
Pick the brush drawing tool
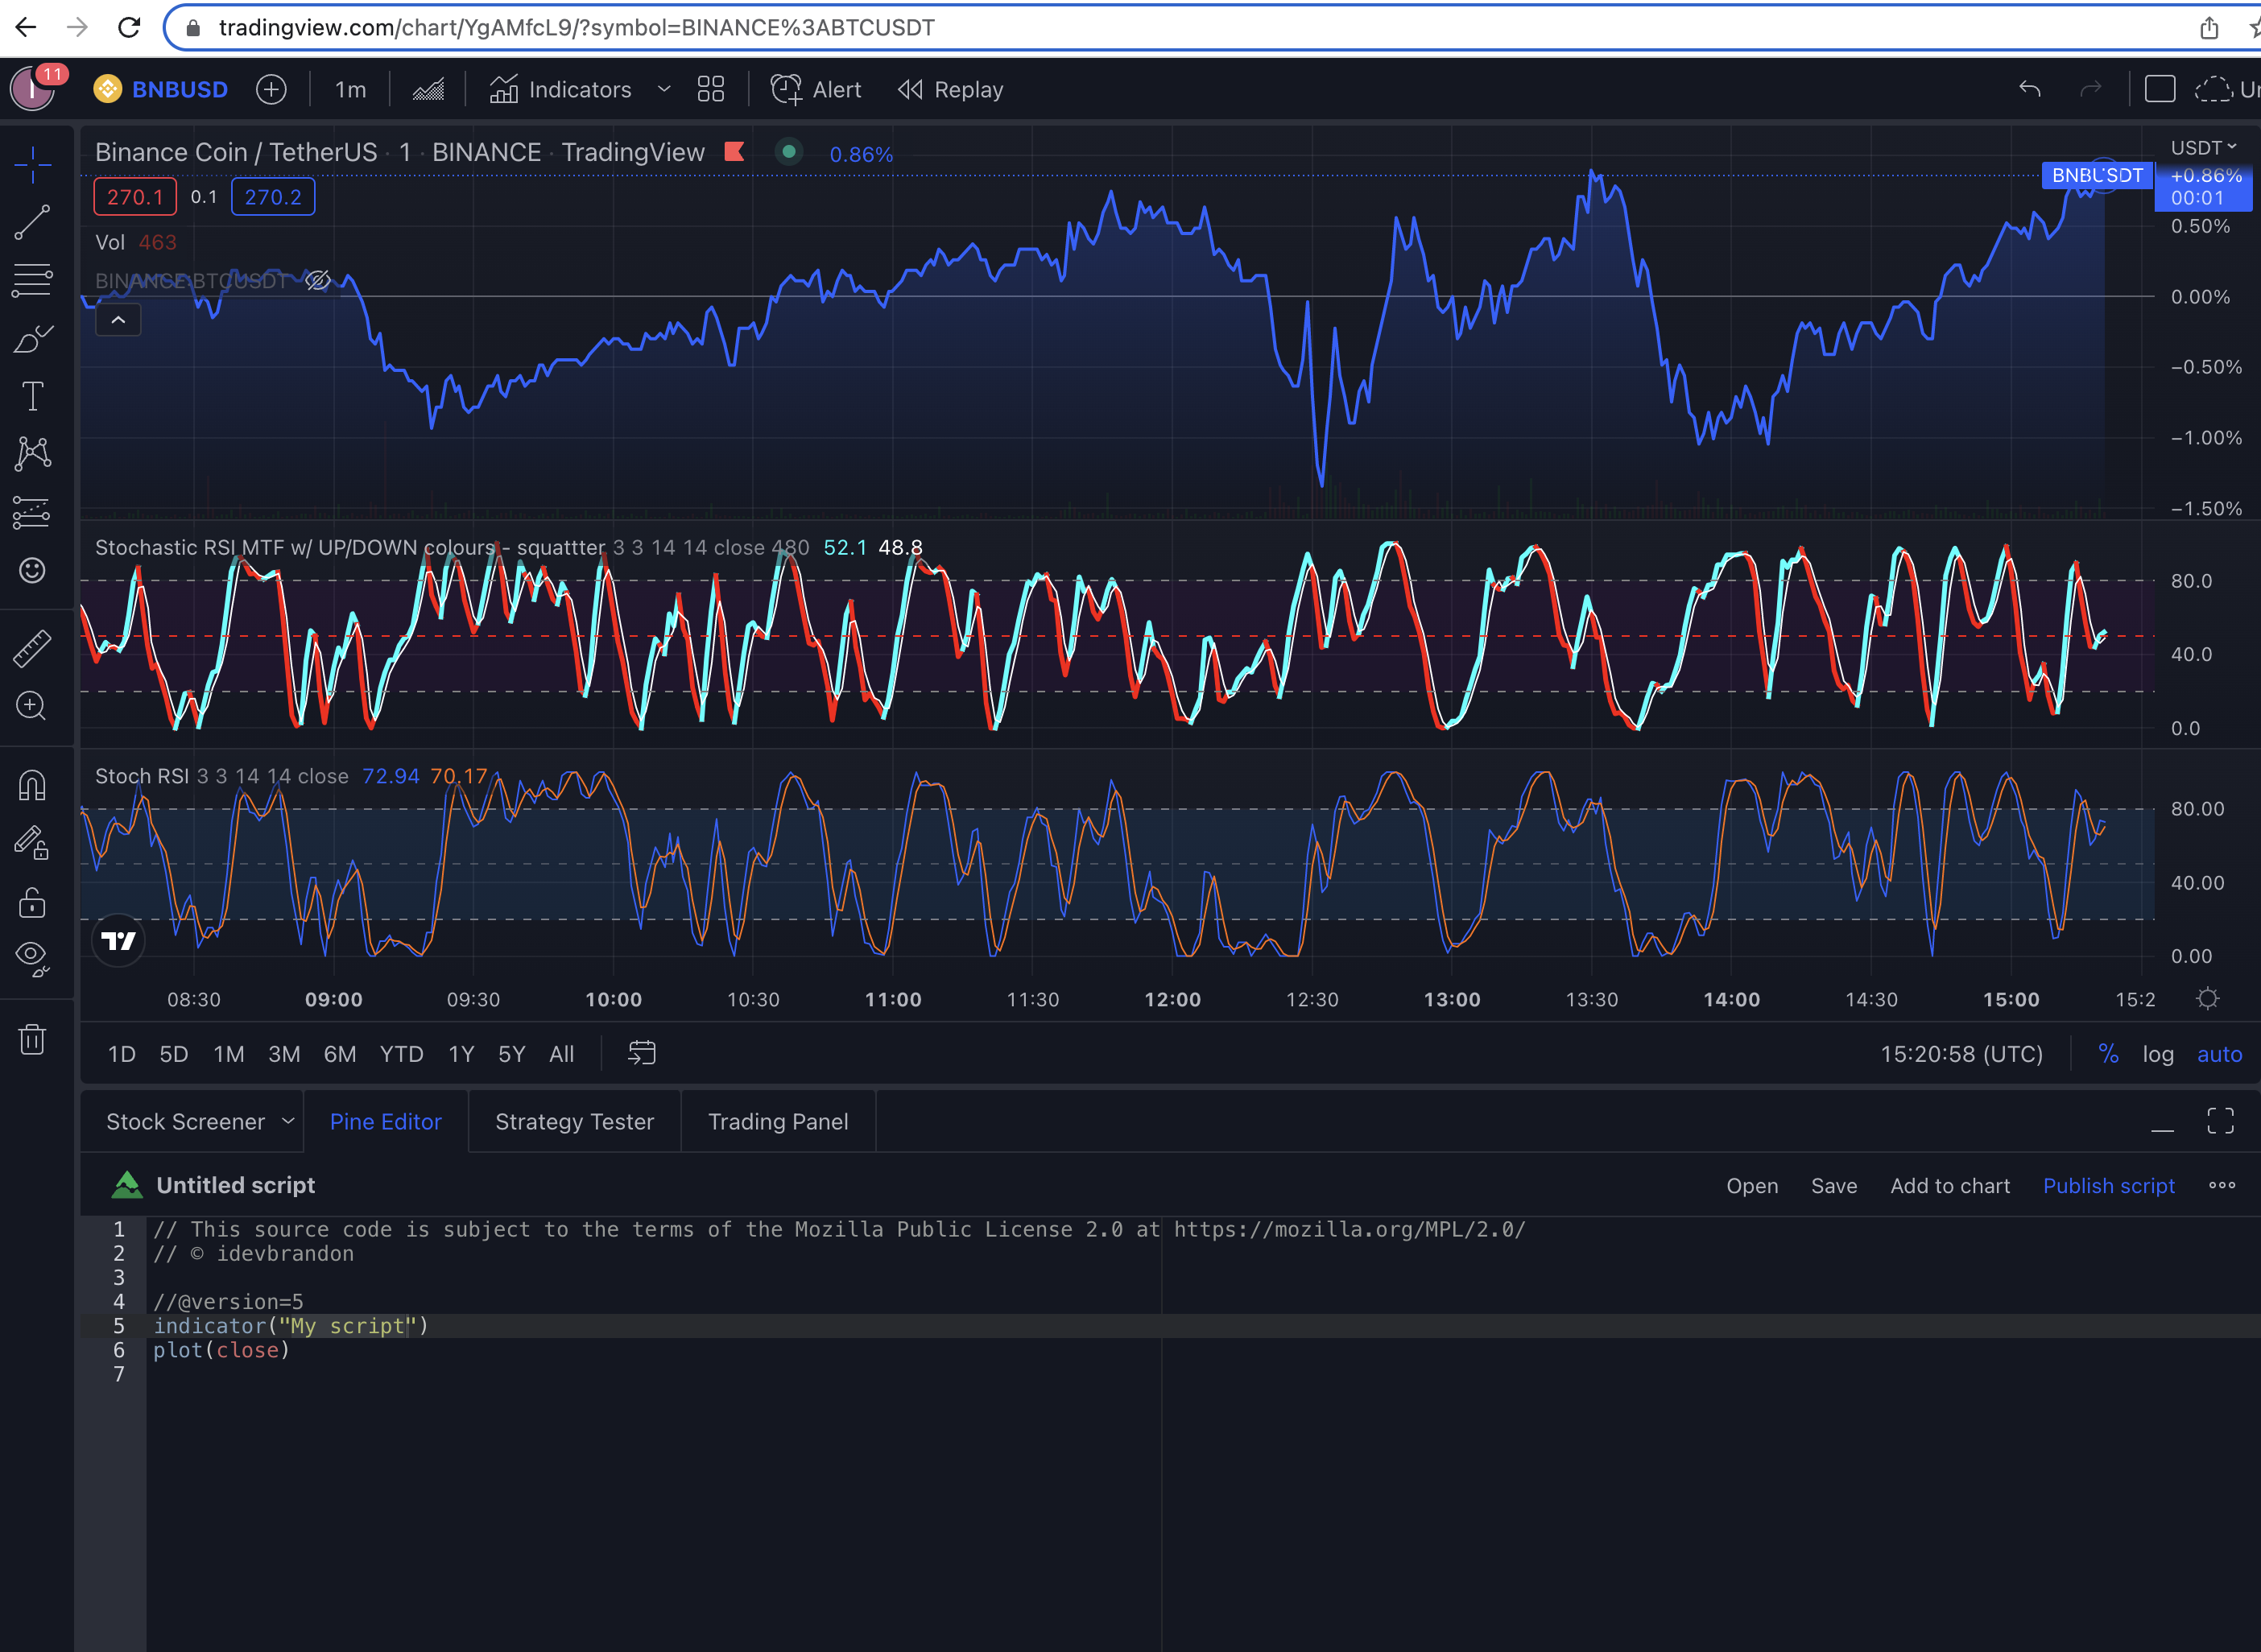point(33,337)
